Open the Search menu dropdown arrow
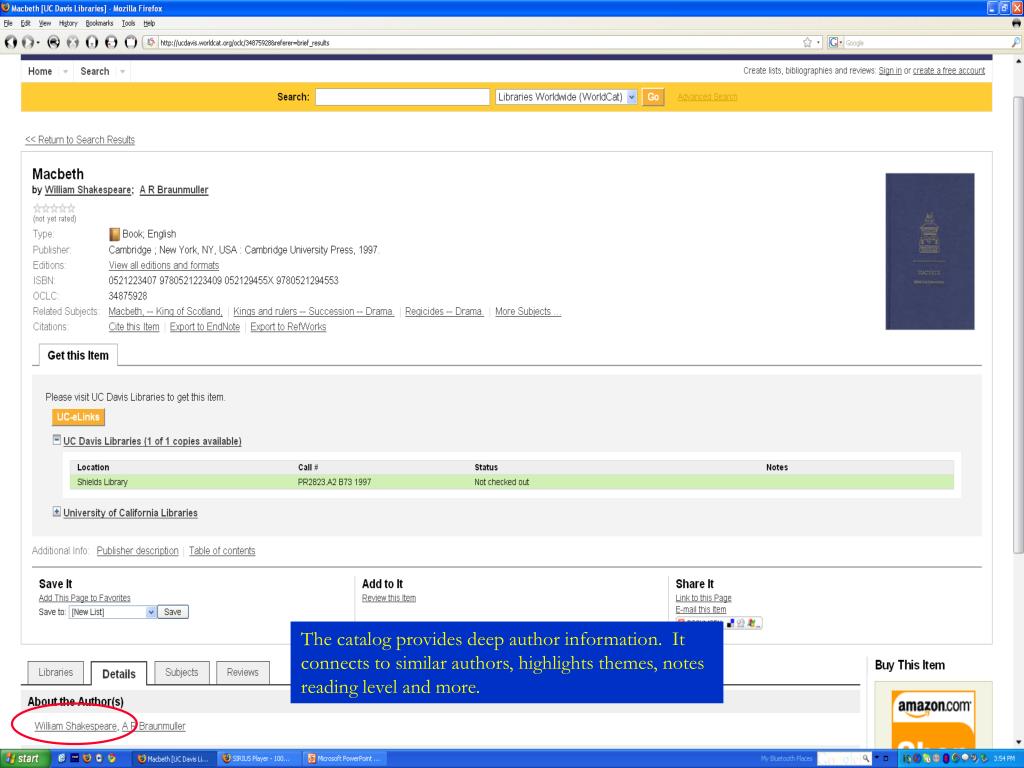 122,71
